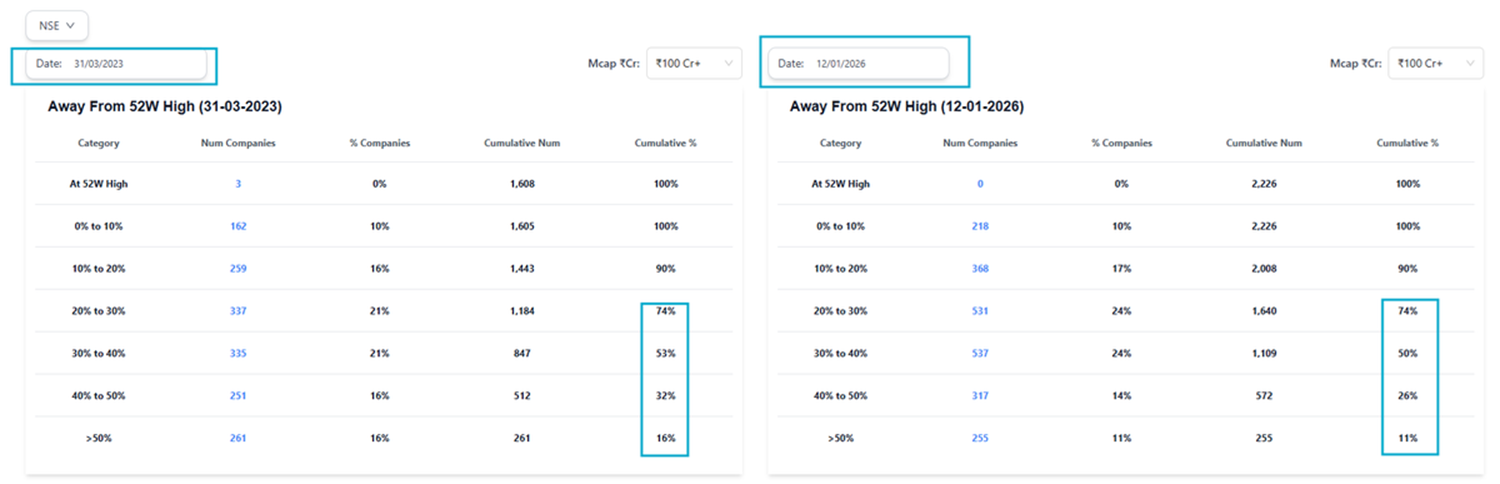
Task: Select the 368 link in 10% to 20% row
Action: click(x=980, y=269)
